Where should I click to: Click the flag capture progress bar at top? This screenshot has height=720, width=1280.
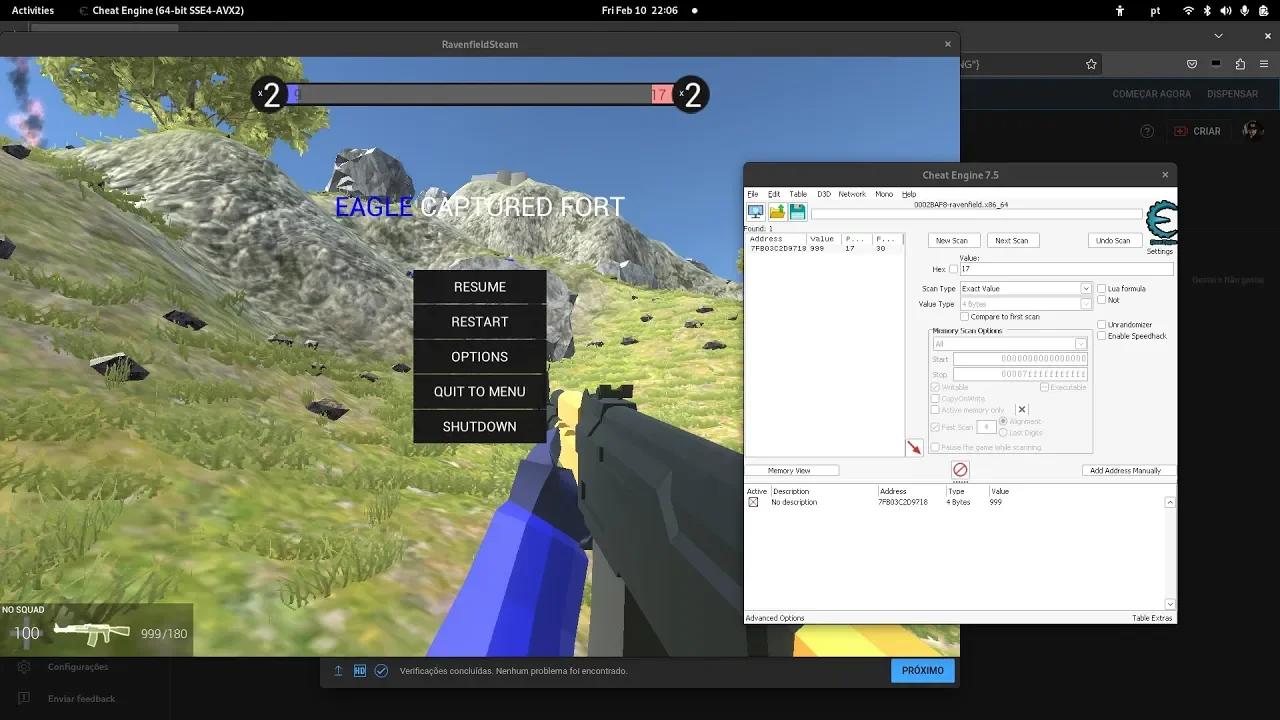click(x=480, y=93)
